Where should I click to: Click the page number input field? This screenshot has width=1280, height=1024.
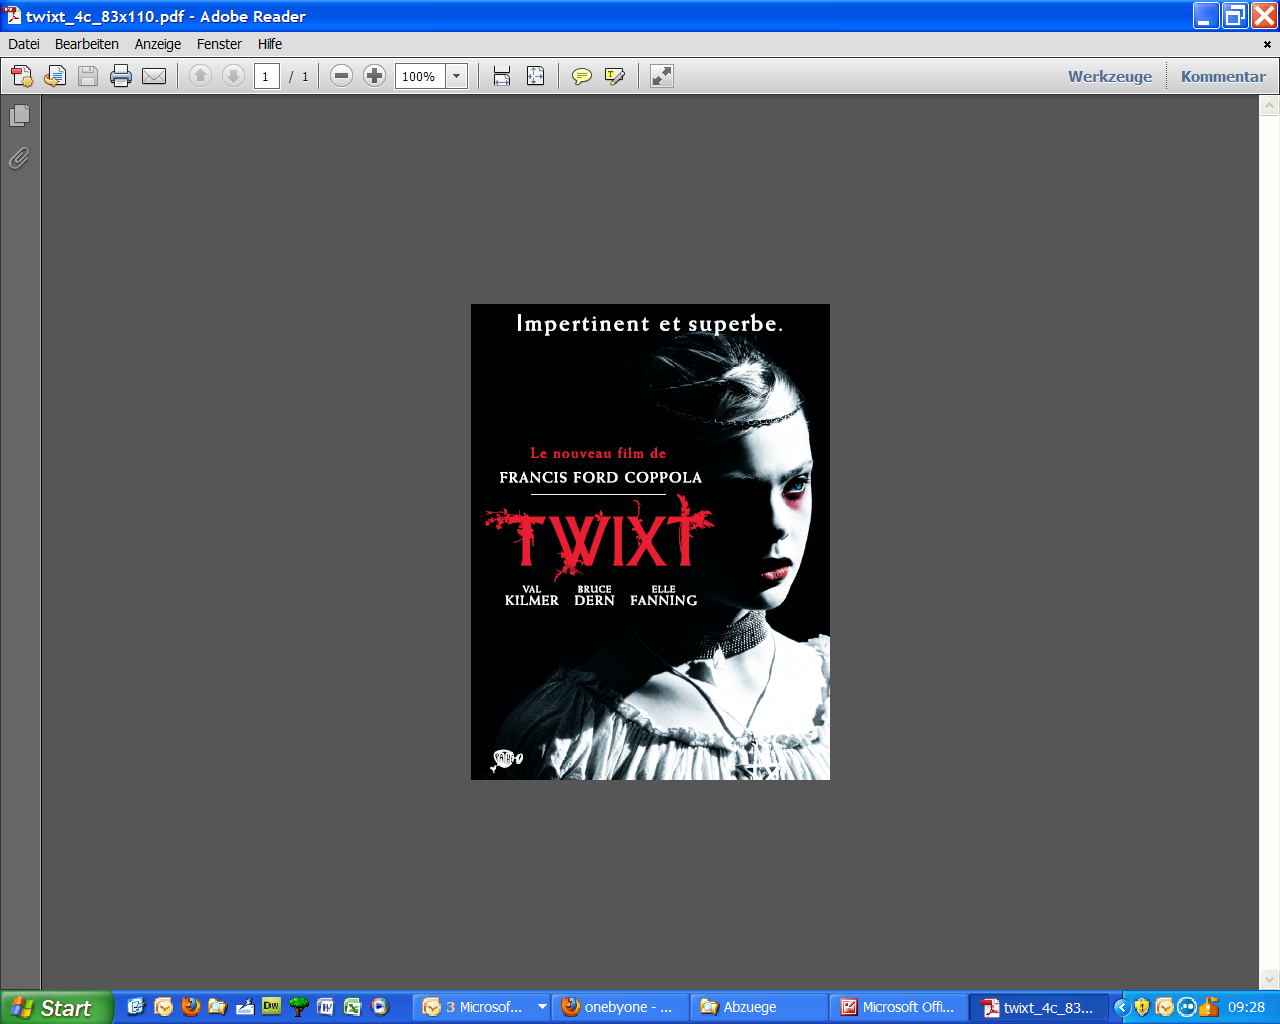[266, 76]
